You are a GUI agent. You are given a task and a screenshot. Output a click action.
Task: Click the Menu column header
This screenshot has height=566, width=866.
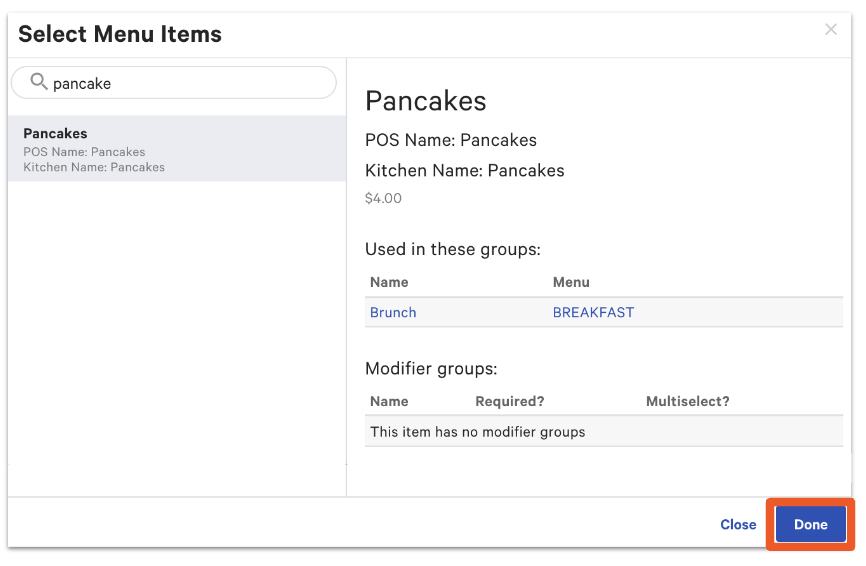tap(571, 282)
